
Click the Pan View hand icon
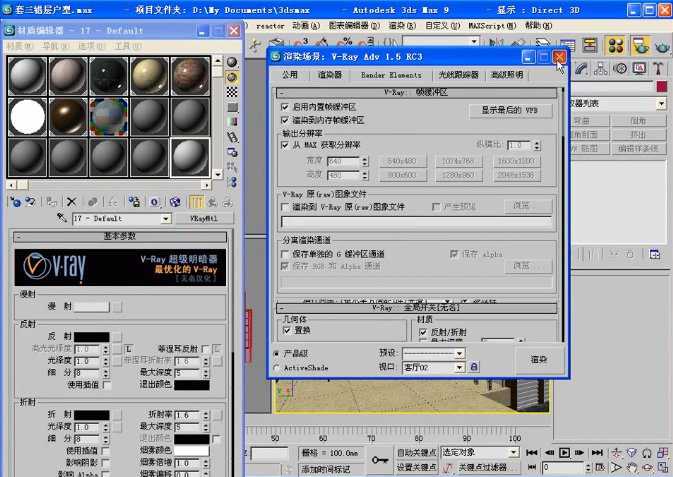(x=632, y=467)
